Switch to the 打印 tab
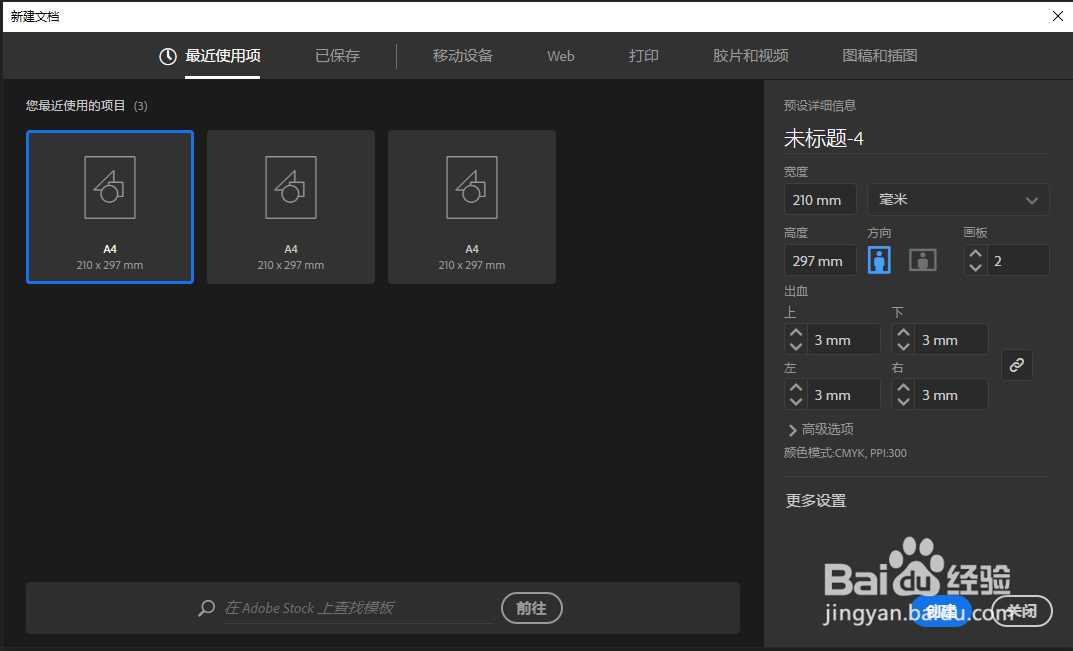The height and width of the screenshot is (651, 1073). pyautogui.click(x=643, y=56)
